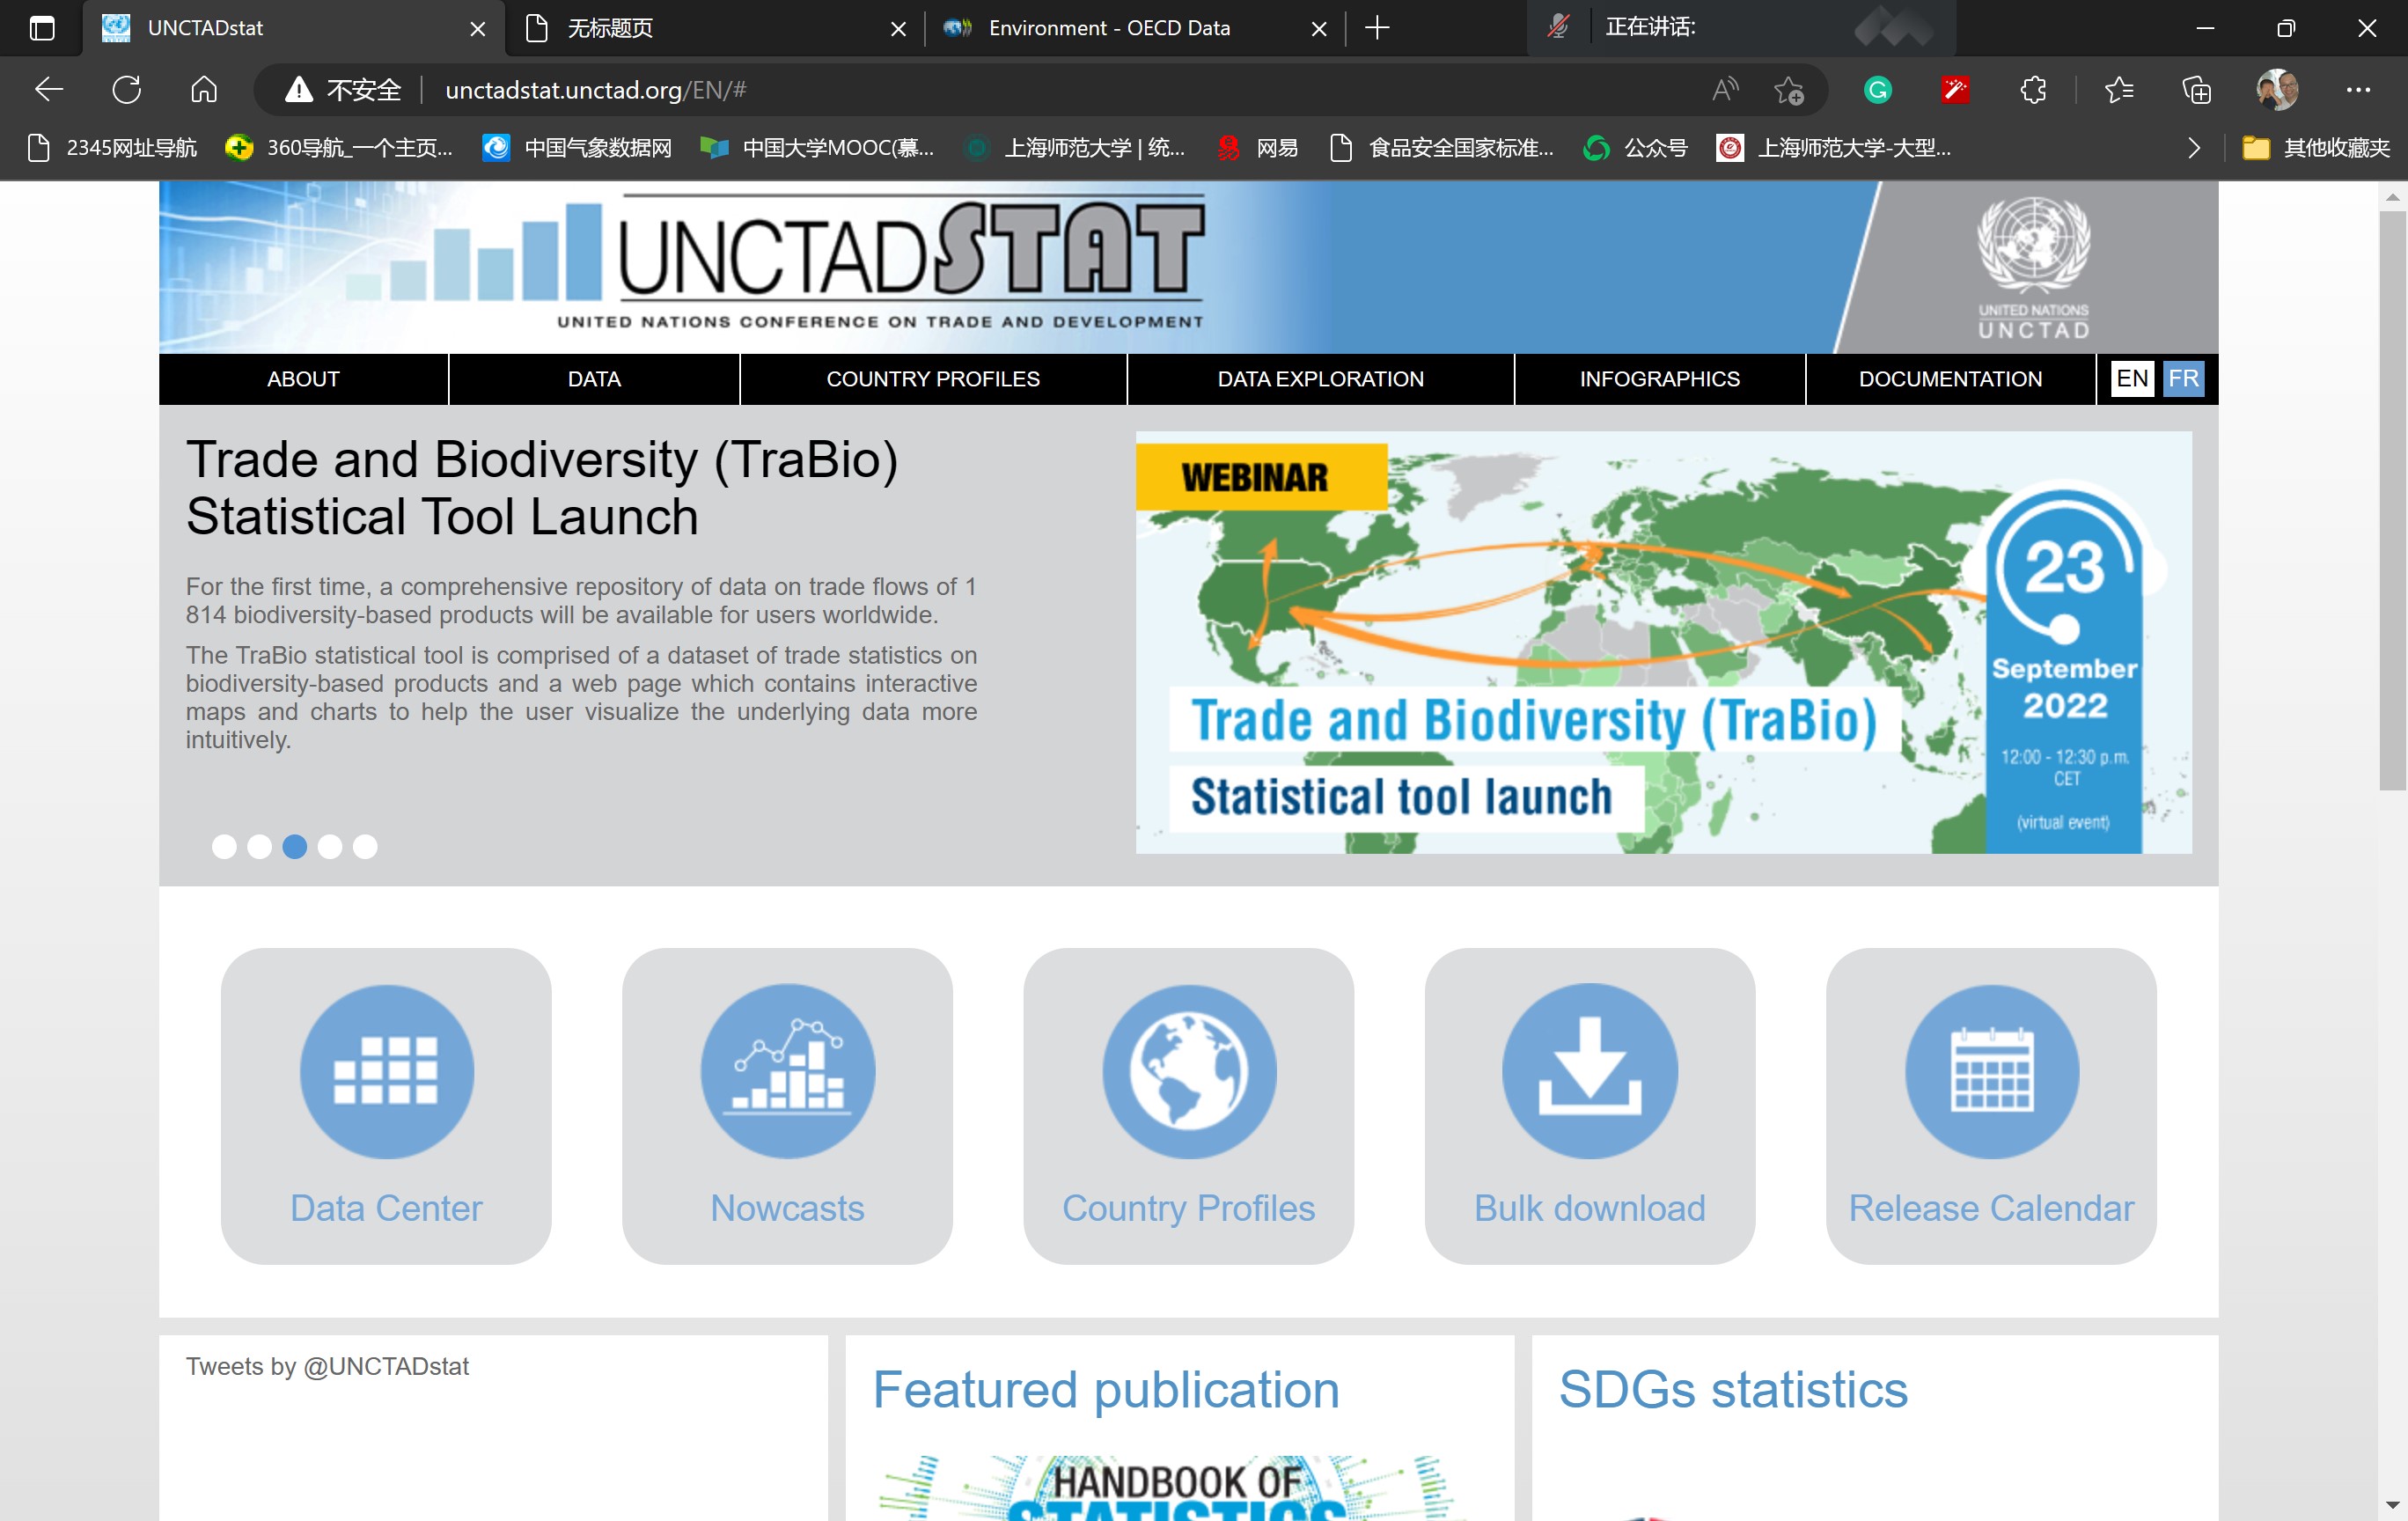Screen dimensions: 2408x1521
Task: Select the fifth carousel slide dot
Action: [x=365, y=847]
